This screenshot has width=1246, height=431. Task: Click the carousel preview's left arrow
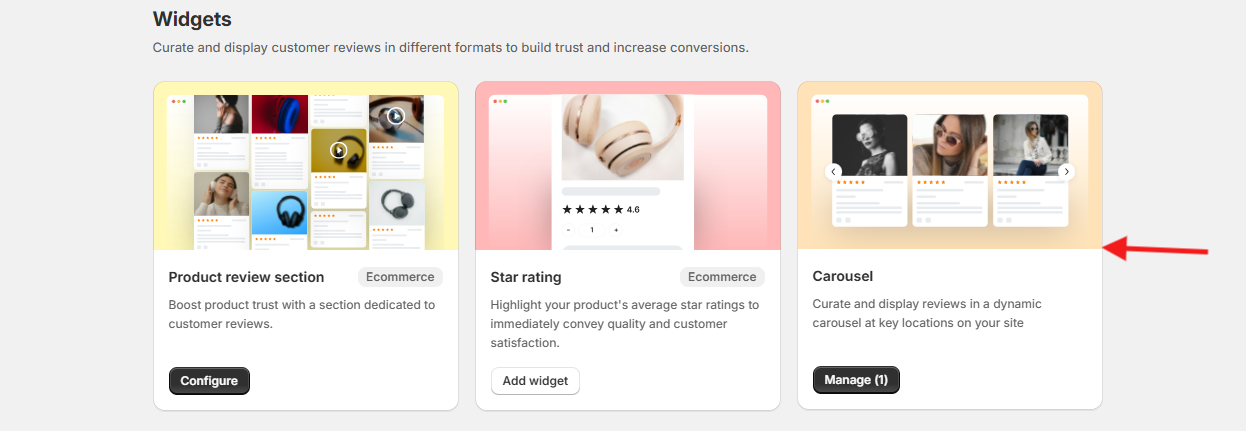pyautogui.click(x=833, y=172)
